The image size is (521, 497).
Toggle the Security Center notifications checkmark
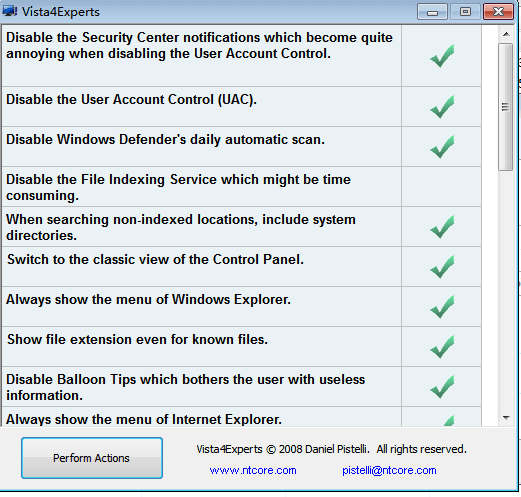(442, 56)
